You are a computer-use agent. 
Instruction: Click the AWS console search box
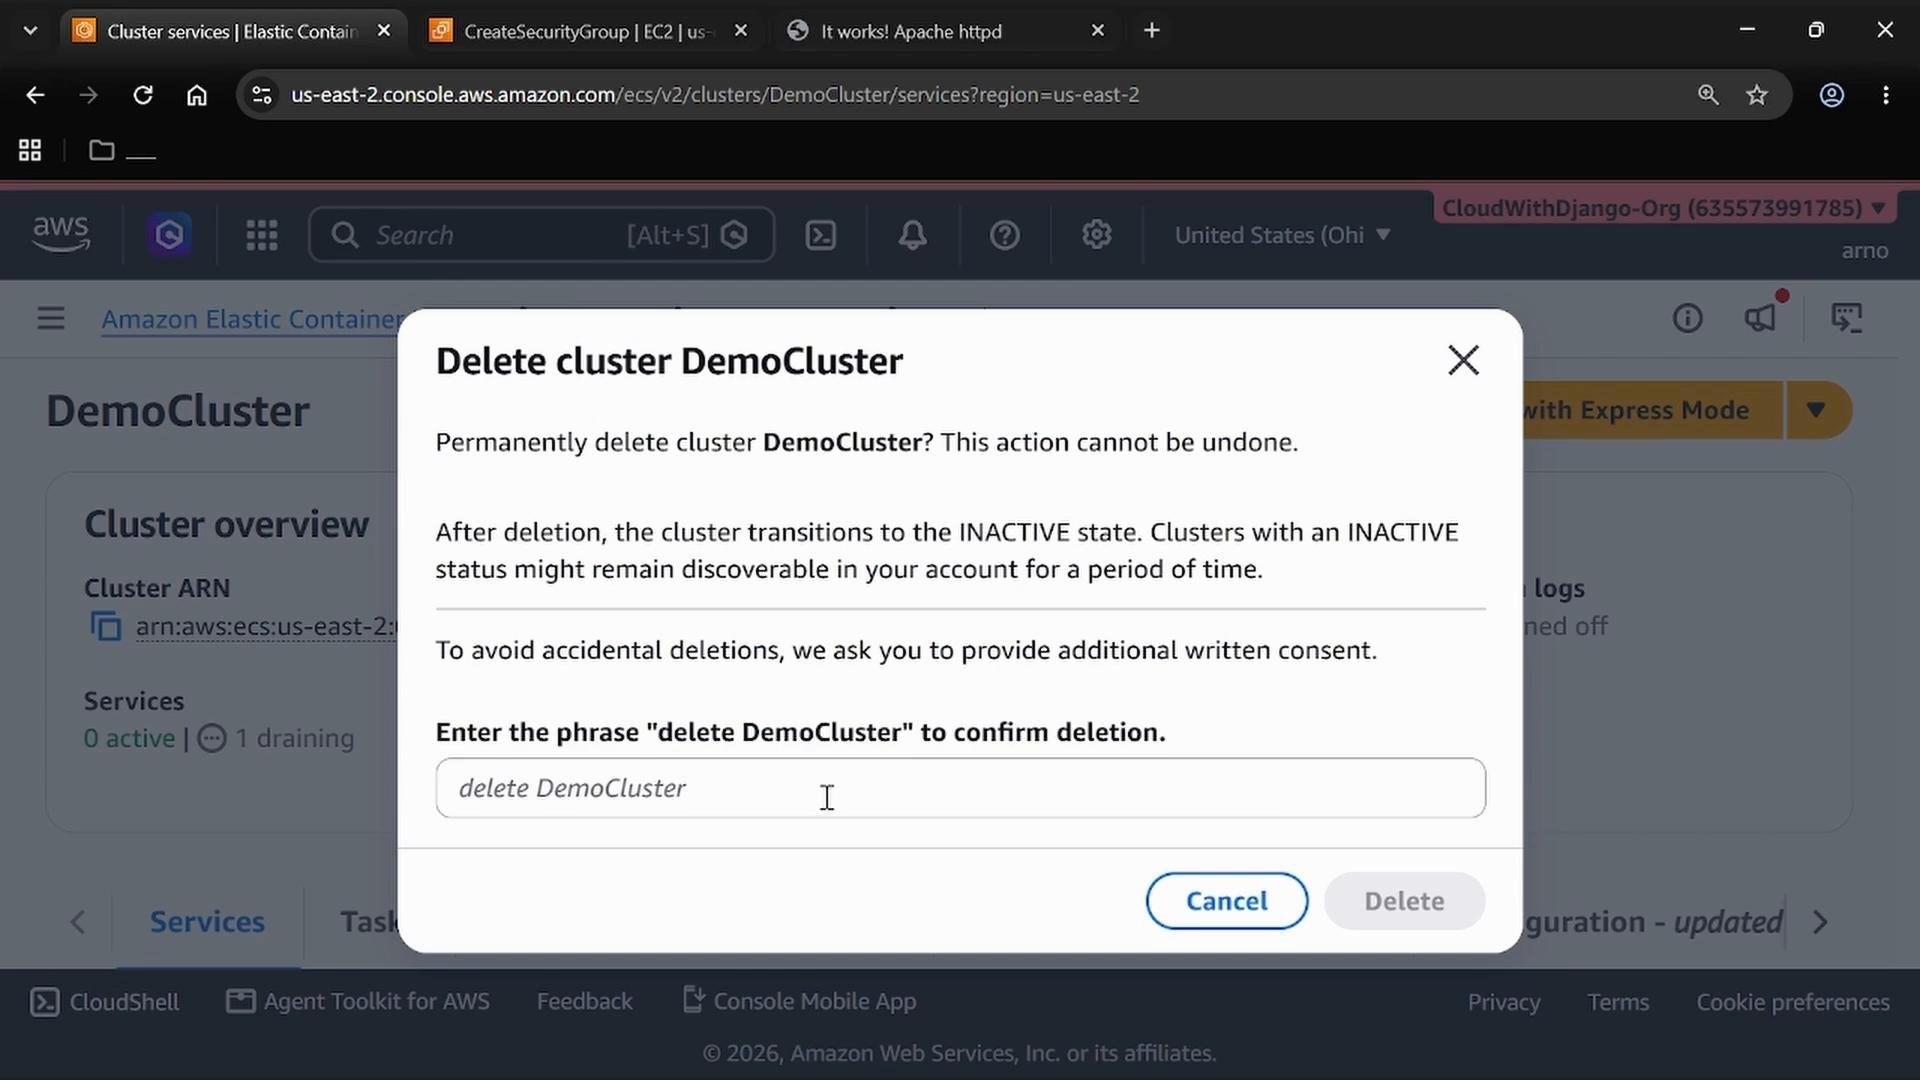(x=541, y=235)
